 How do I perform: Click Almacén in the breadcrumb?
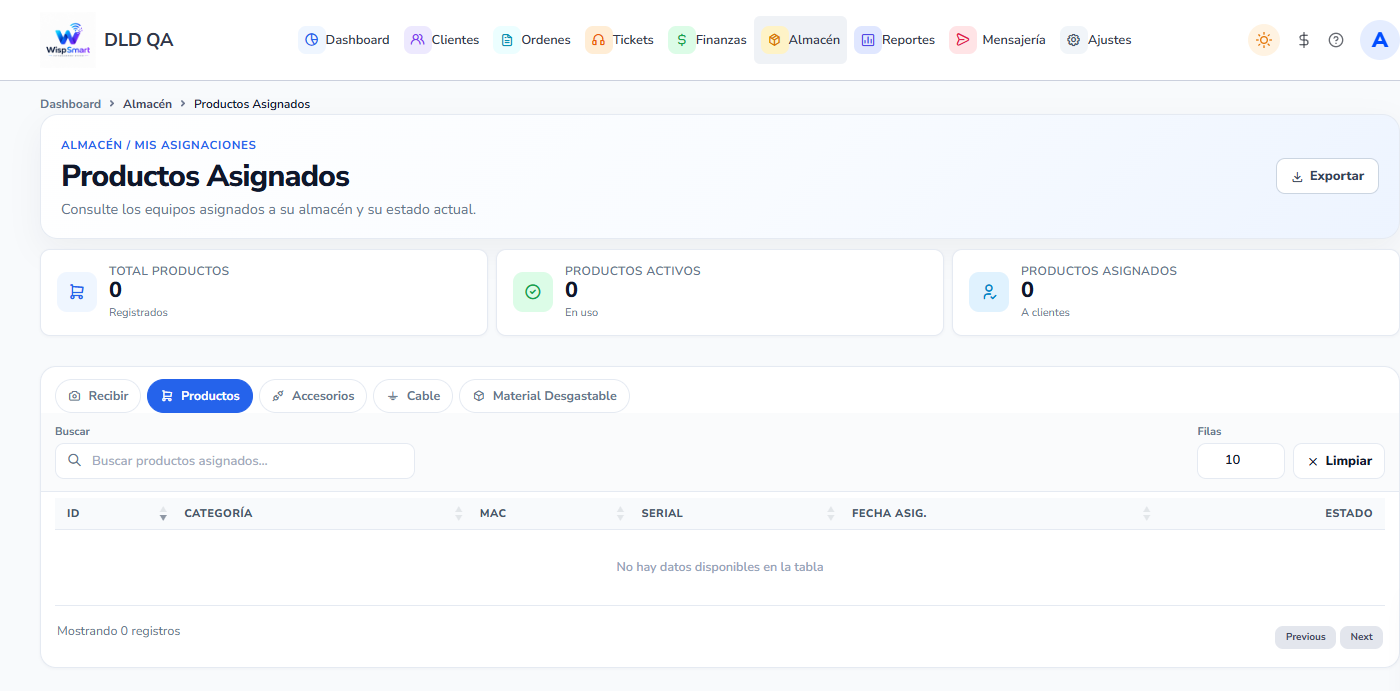coord(147,104)
